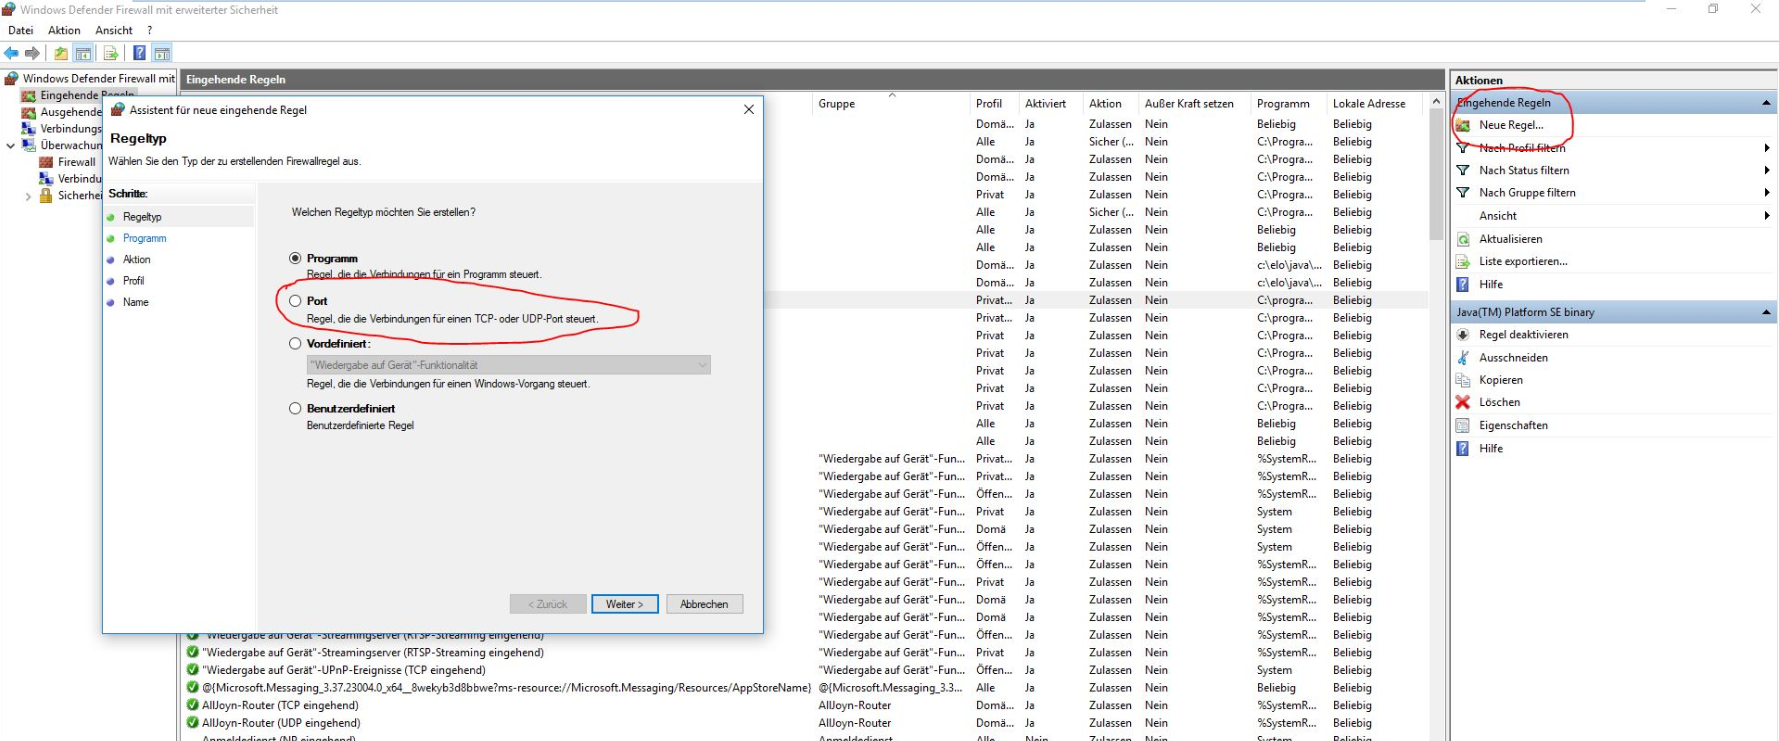1779x741 pixels.
Task: Select the Vordefiniert radio option
Action: tap(295, 343)
